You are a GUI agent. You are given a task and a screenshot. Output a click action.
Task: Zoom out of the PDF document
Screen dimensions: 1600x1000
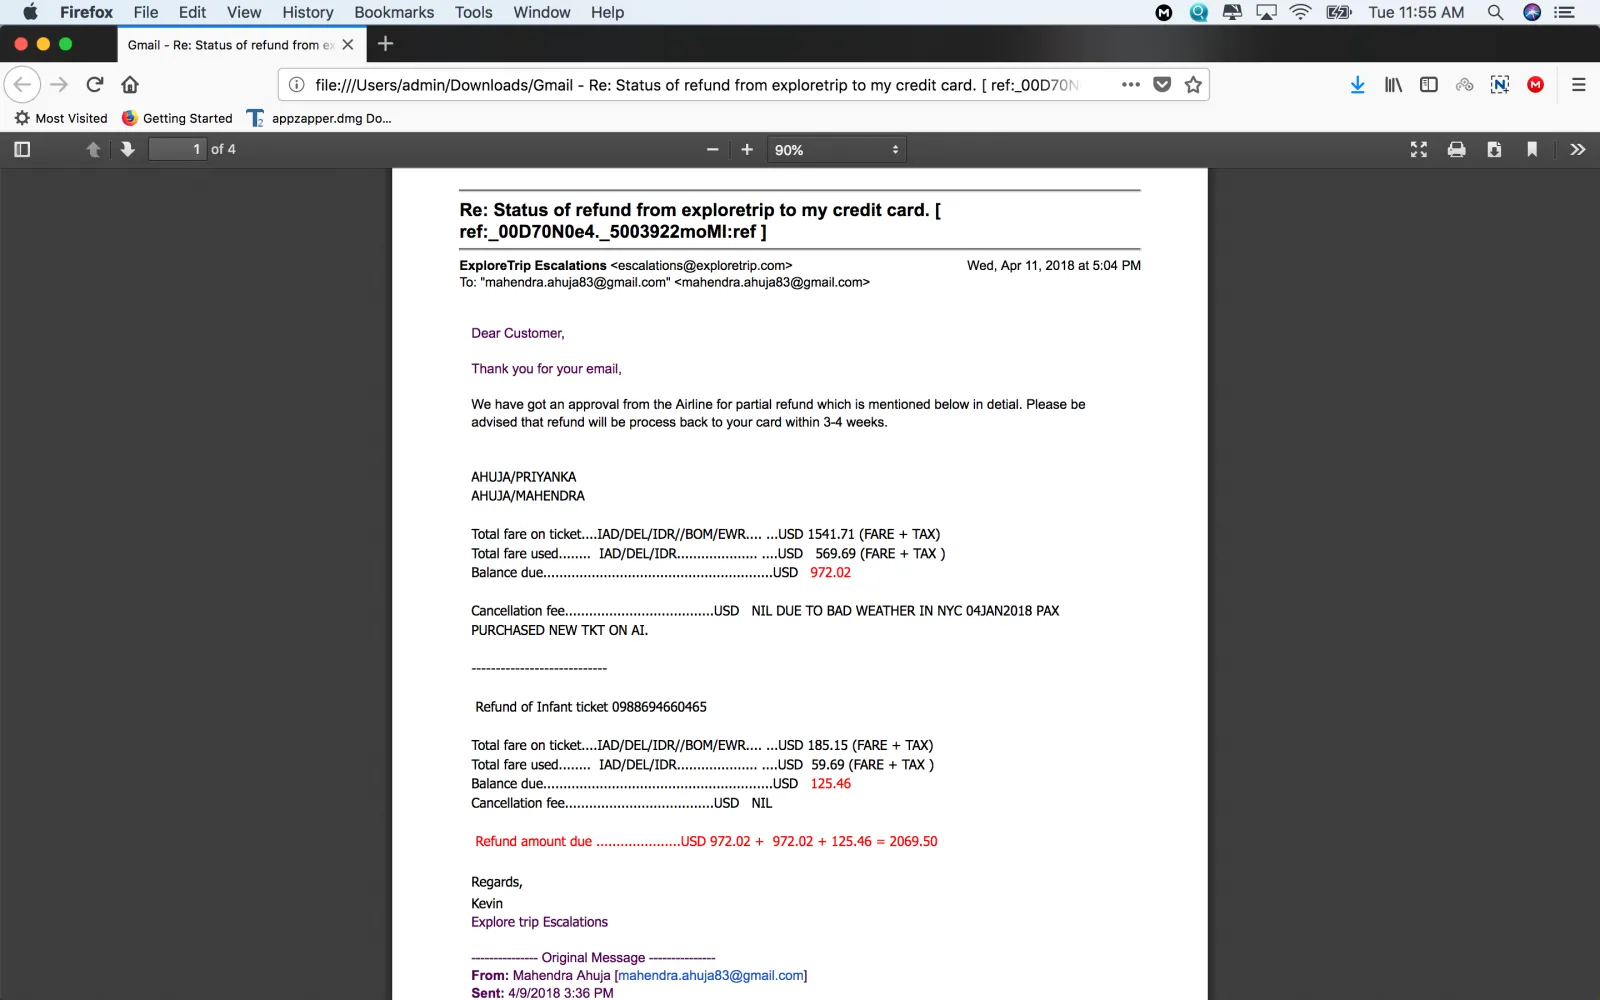coord(712,149)
